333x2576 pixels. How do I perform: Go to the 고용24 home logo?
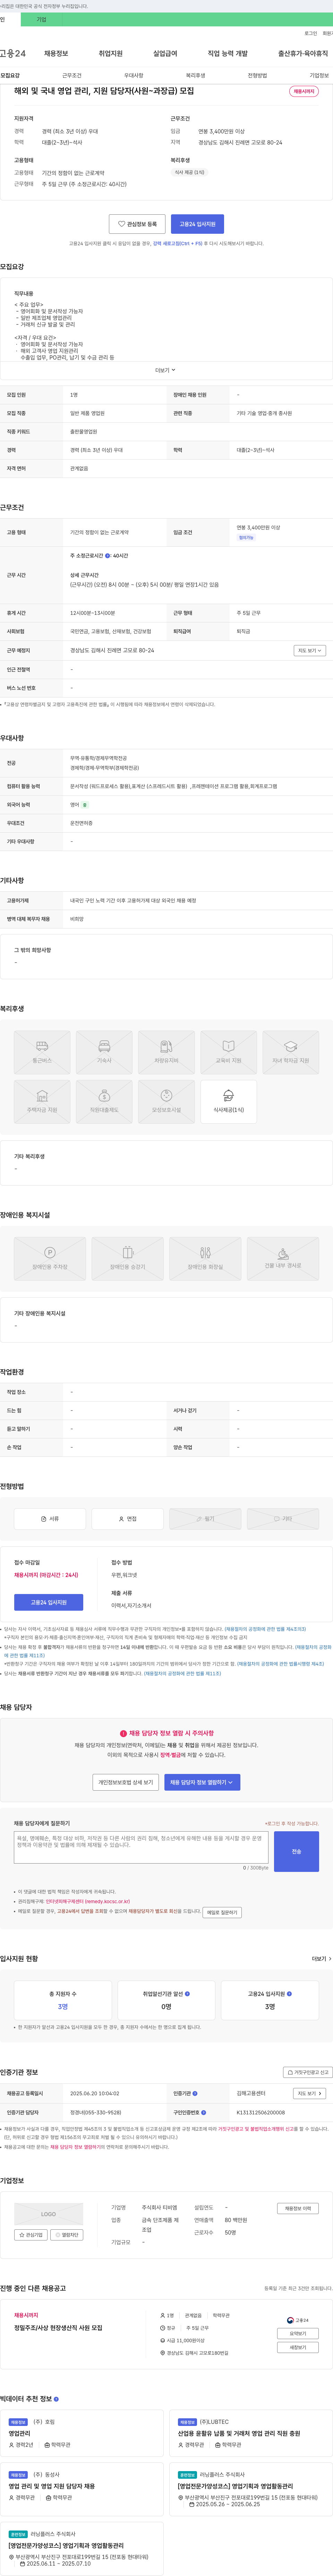(x=13, y=53)
